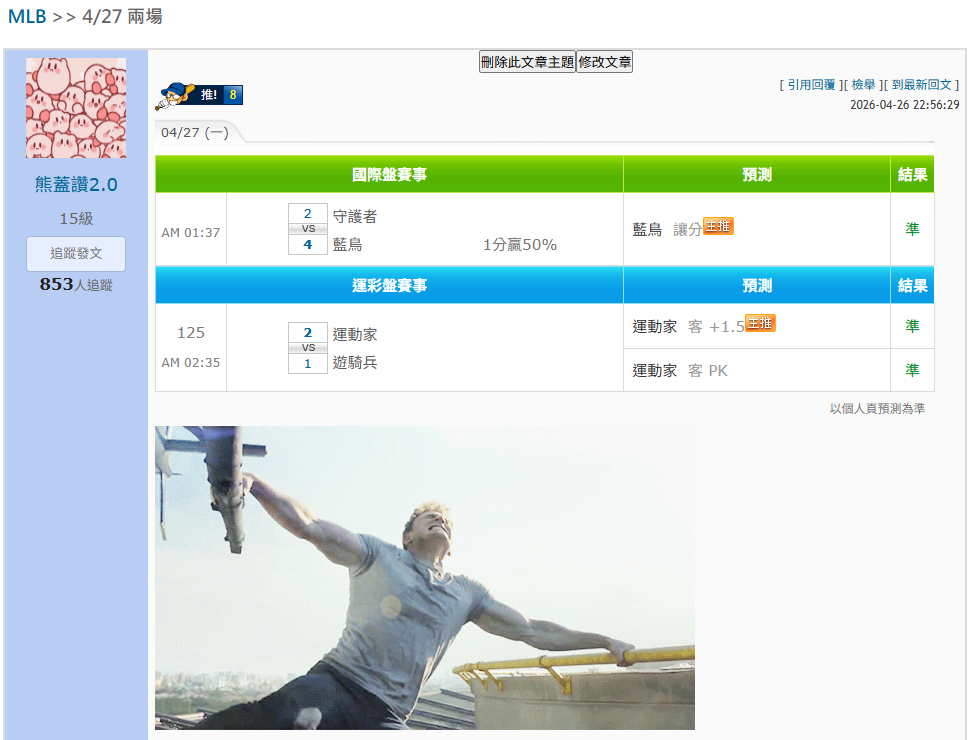Click the 修改文章 button
The height and width of the screenshot is (740, 973).
point(604,62)
